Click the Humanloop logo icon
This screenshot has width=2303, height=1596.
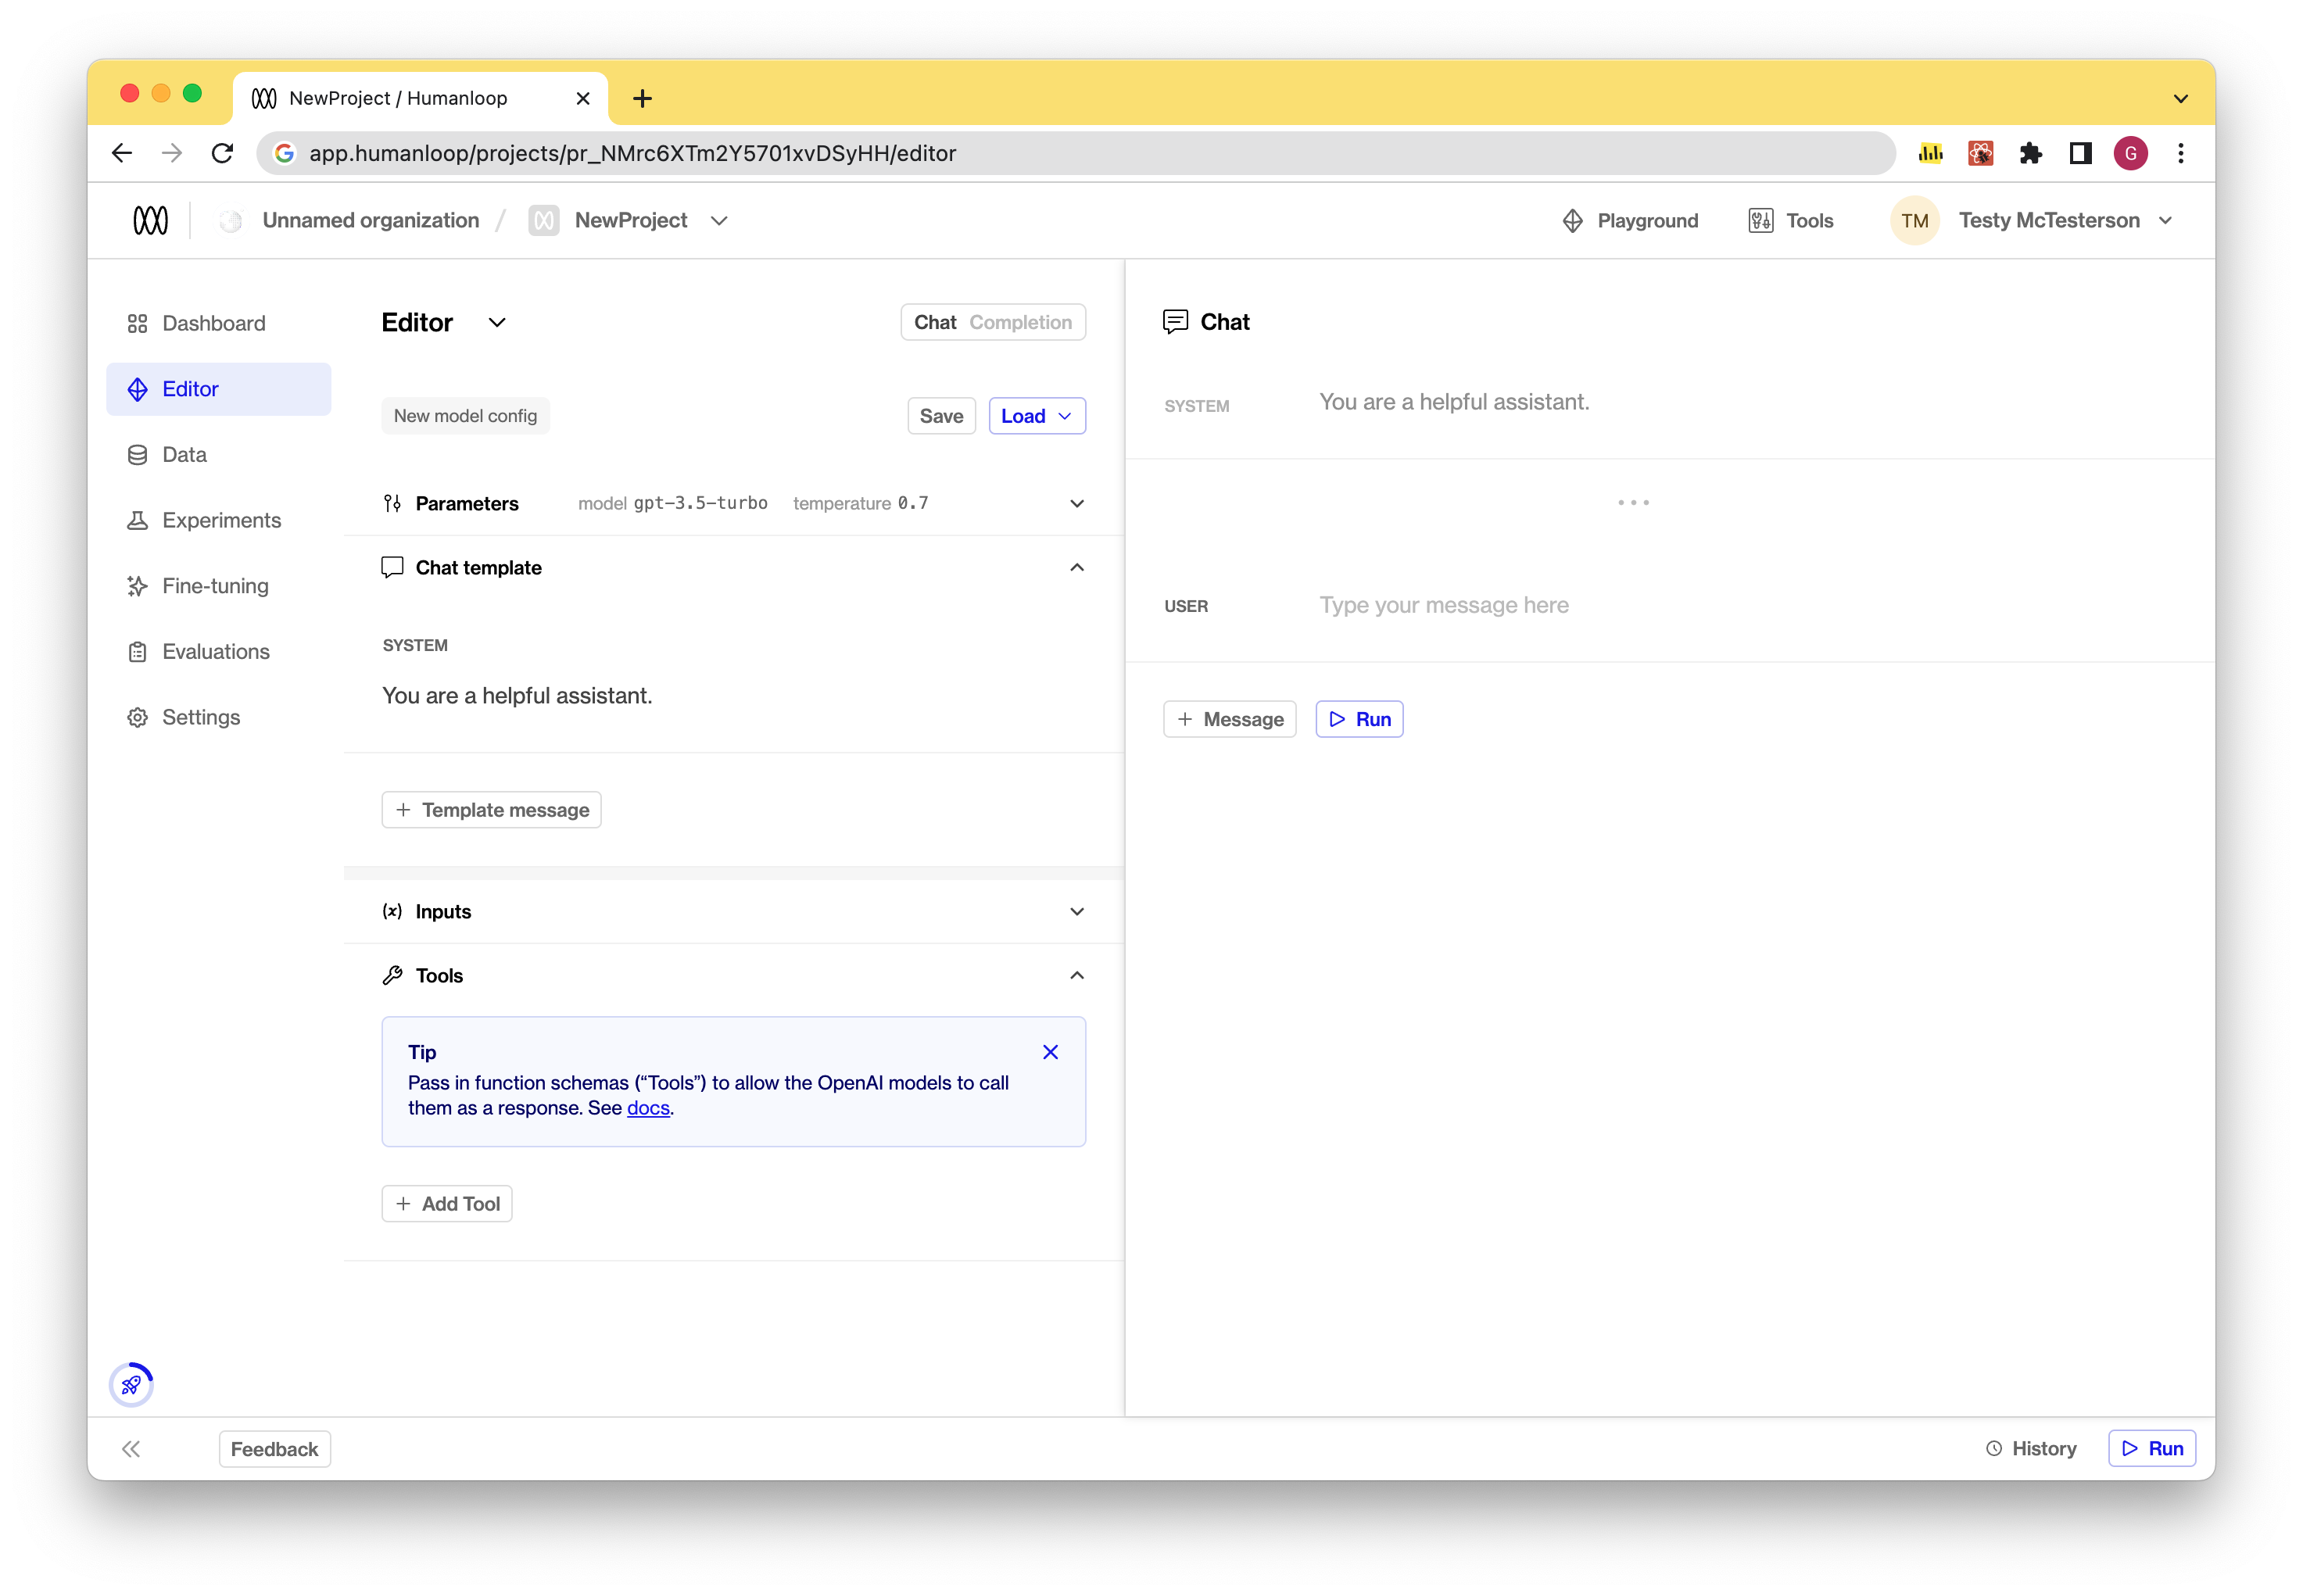150,220
